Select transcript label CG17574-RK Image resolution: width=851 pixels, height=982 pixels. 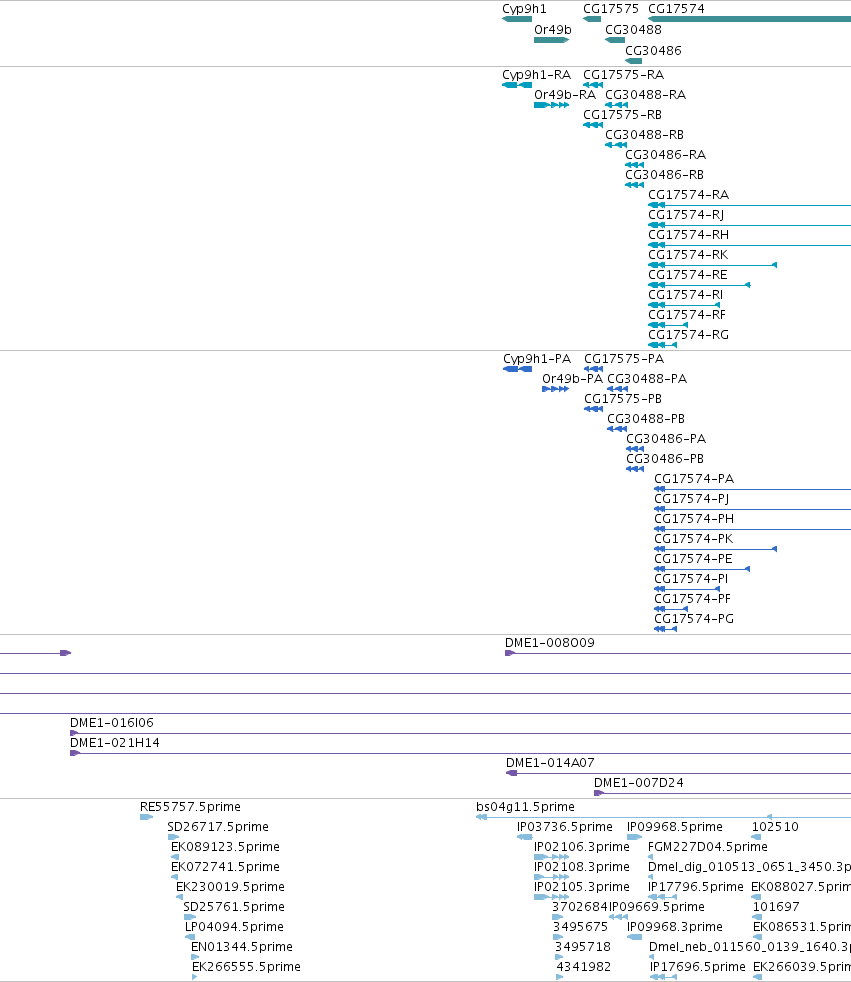coord(688,255)
